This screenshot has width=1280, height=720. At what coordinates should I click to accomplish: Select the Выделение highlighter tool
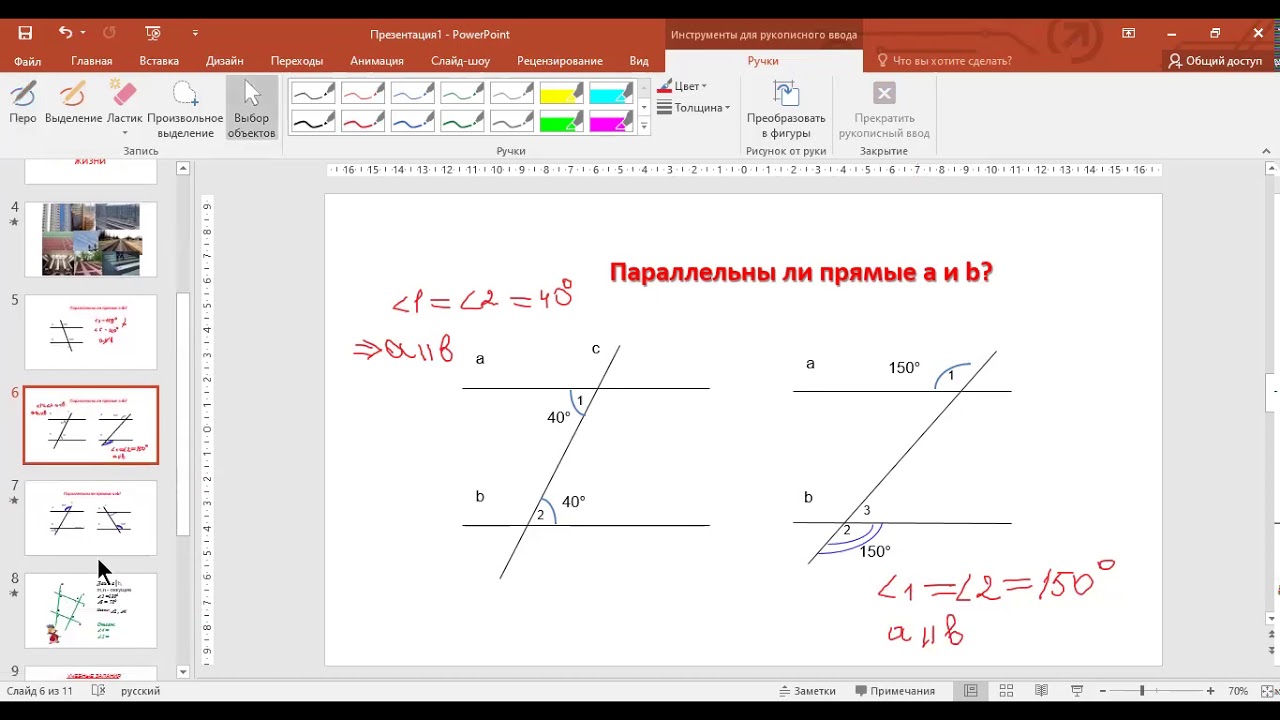pyautogui.click(x=73, y=103)
